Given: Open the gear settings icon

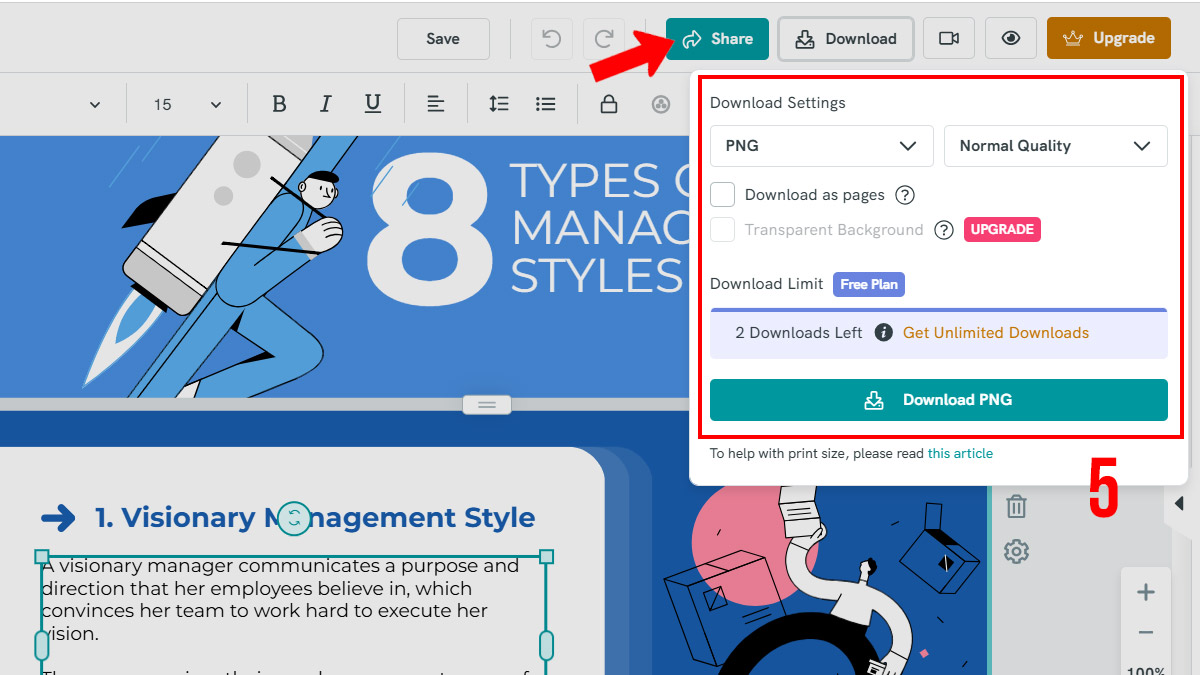Looking at the screenshot, I should (x=1016, y=551).
